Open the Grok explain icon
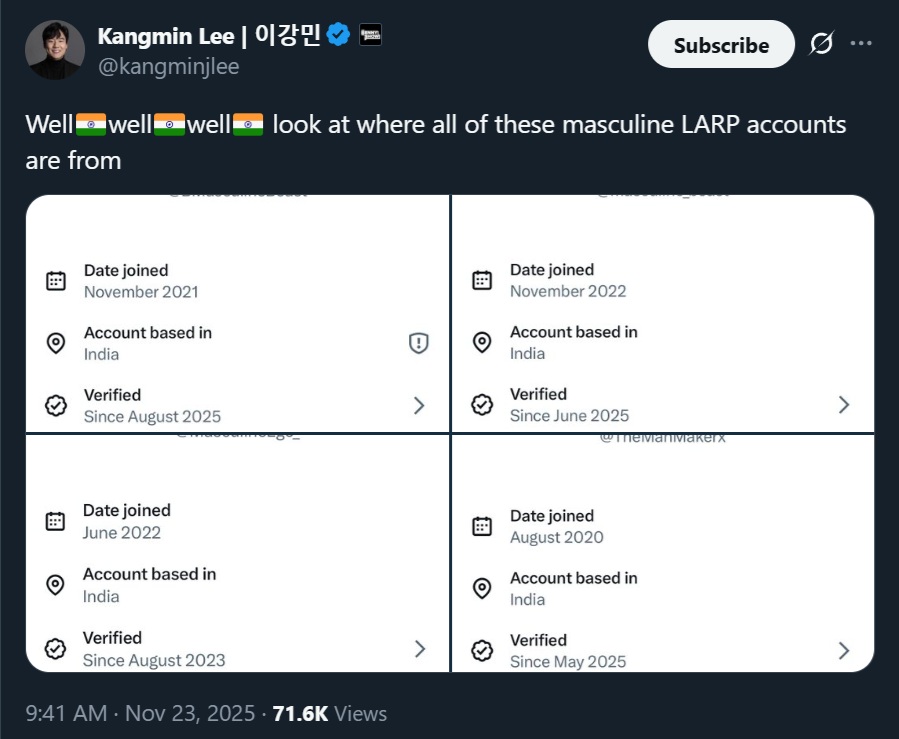This screenshot has height=739, width=899. click(x=821, y=45)
